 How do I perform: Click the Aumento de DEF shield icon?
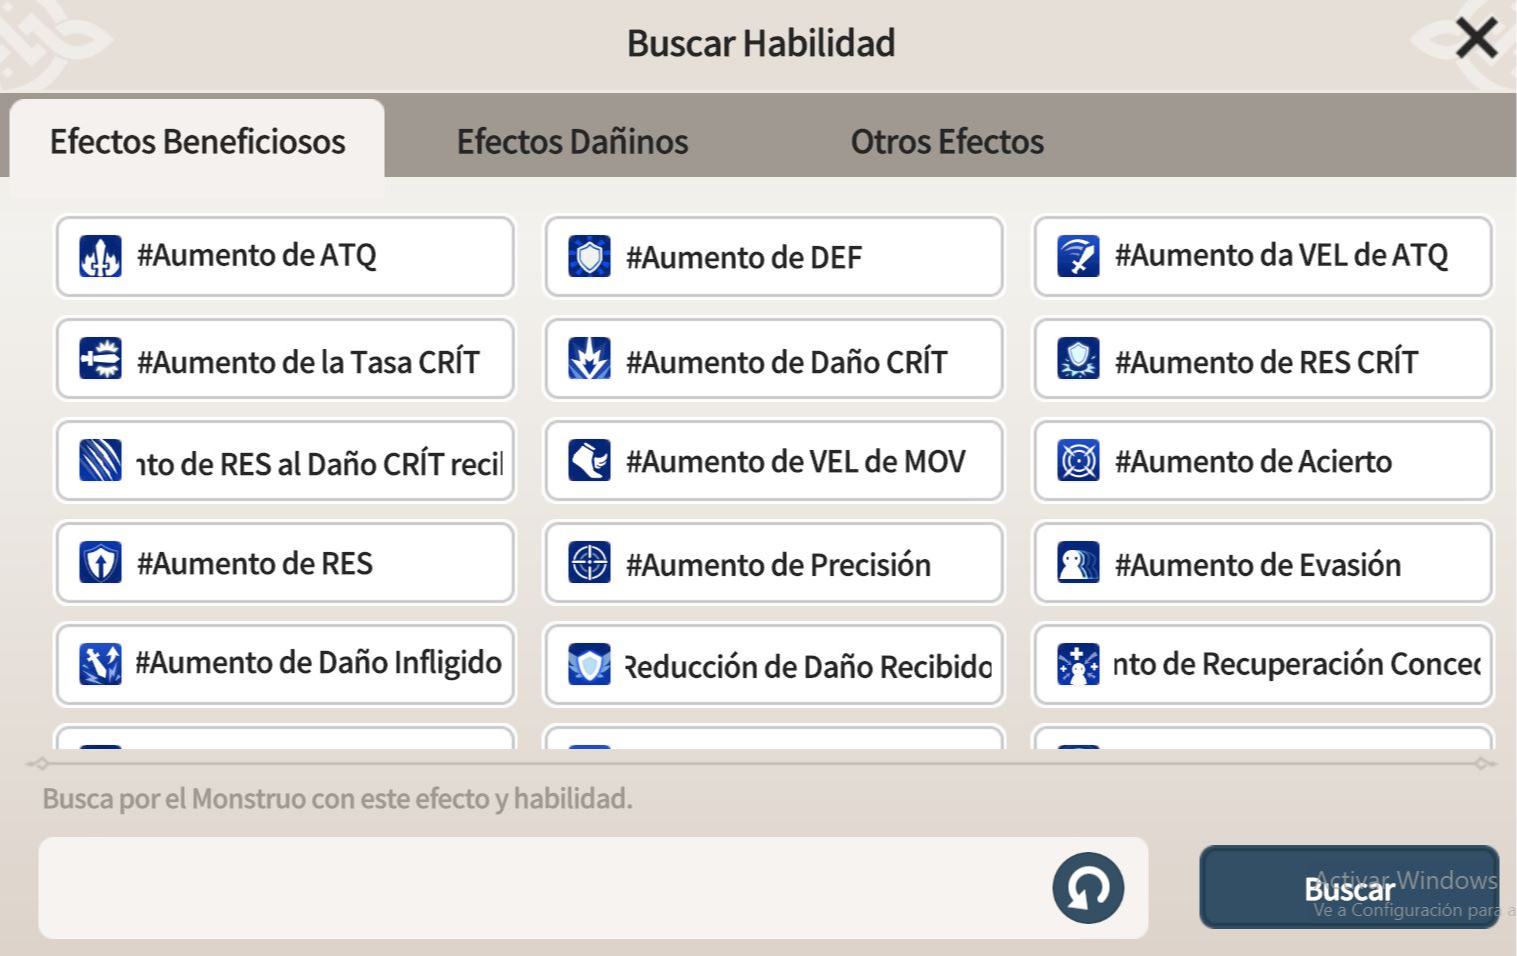589,256
